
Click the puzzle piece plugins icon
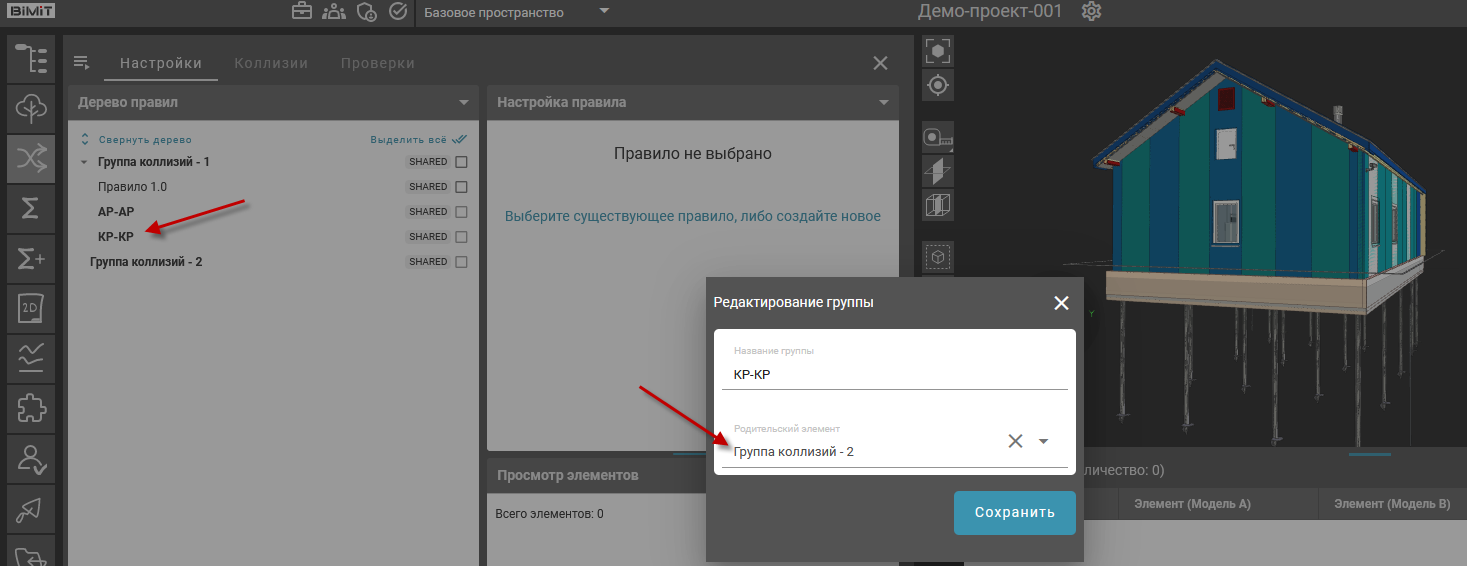pos(31,409)
